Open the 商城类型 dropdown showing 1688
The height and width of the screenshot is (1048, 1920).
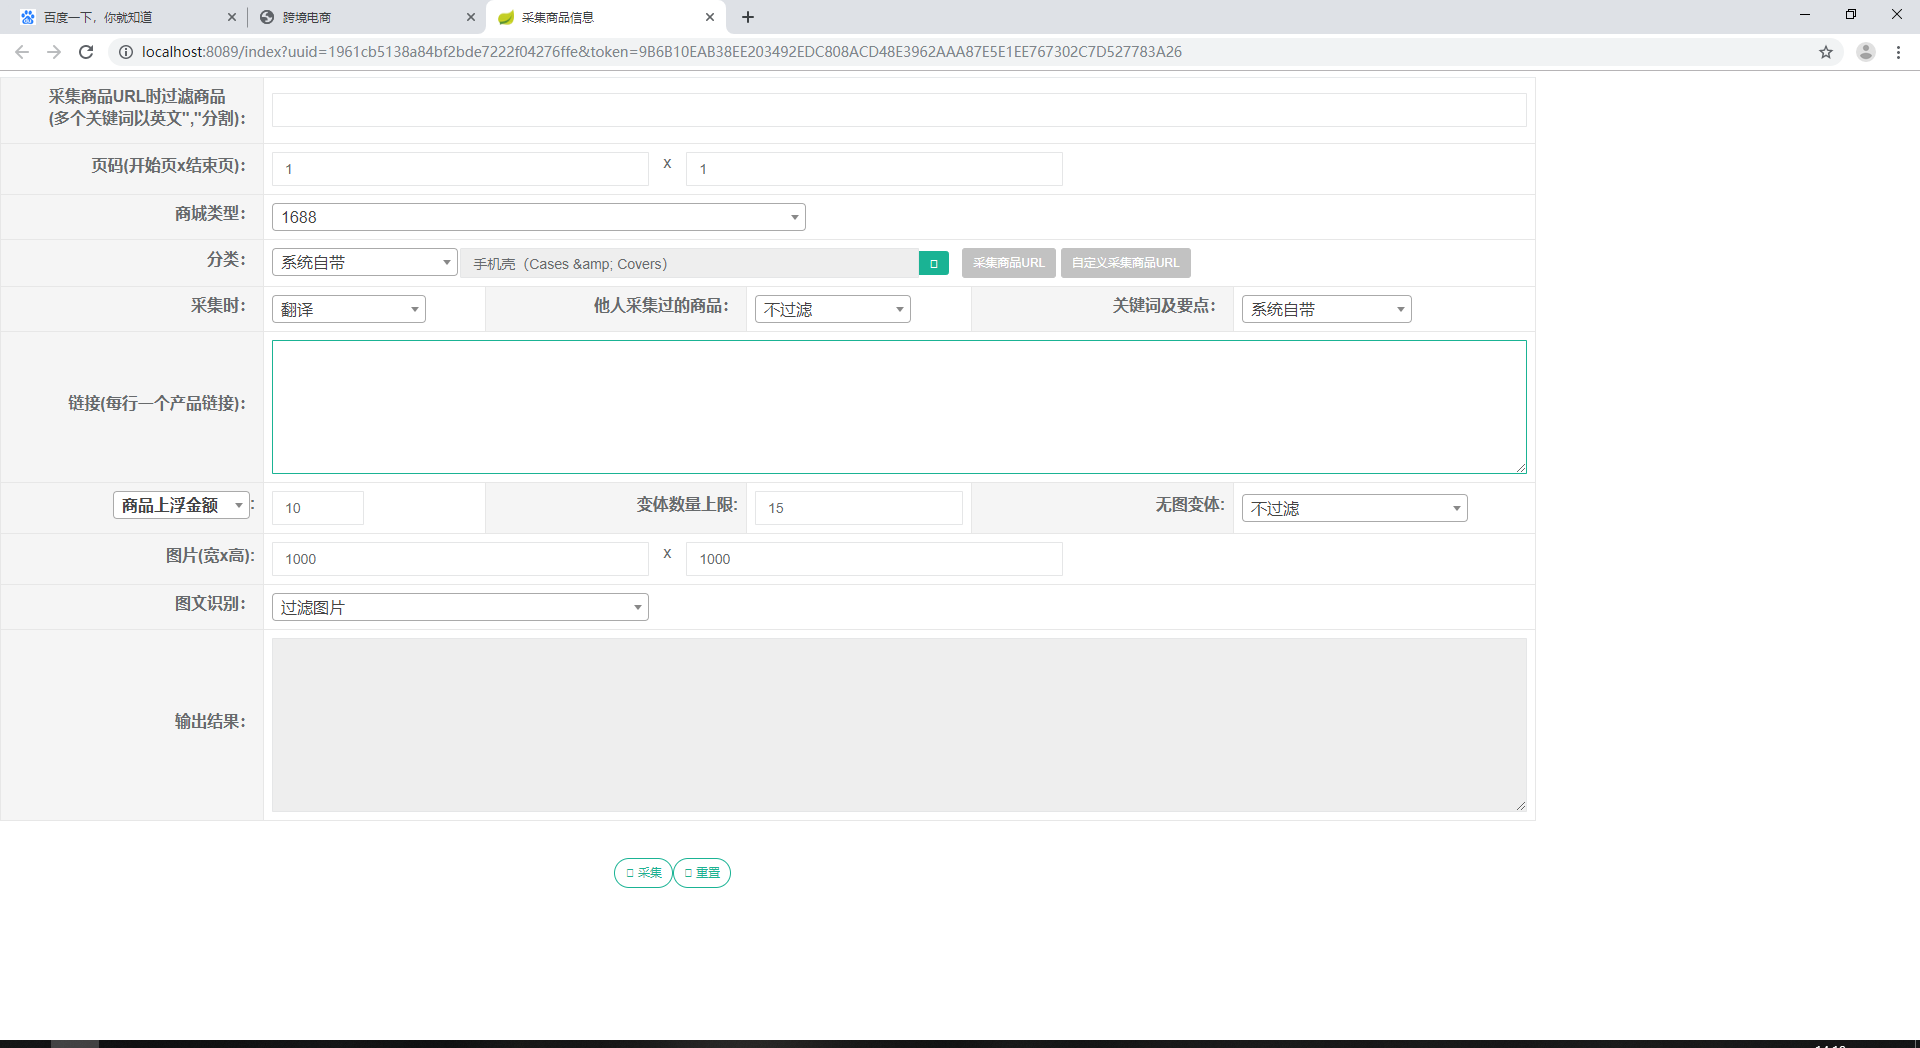(x=539, y=217)
